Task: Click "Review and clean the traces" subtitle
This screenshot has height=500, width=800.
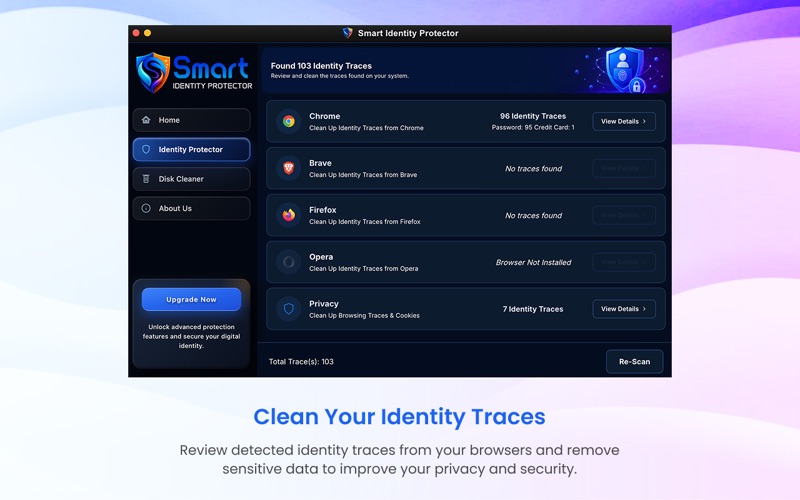Action: [339, 76]
